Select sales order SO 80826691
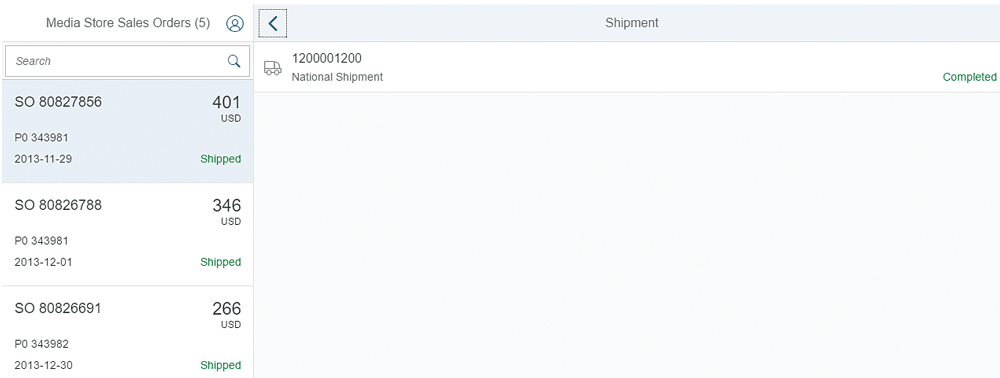The width and height of the screenshot is (1000, 378). coord(127,332)
